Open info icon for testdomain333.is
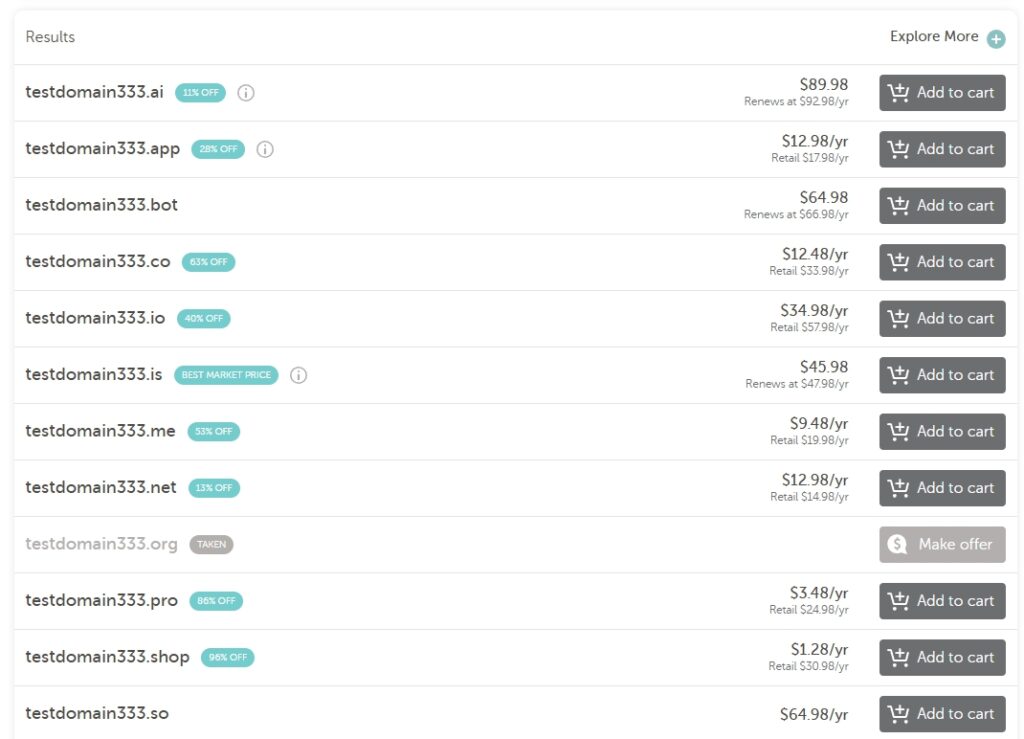The width and height of the screenshot is (1024, 739). [x=298, y=375]
